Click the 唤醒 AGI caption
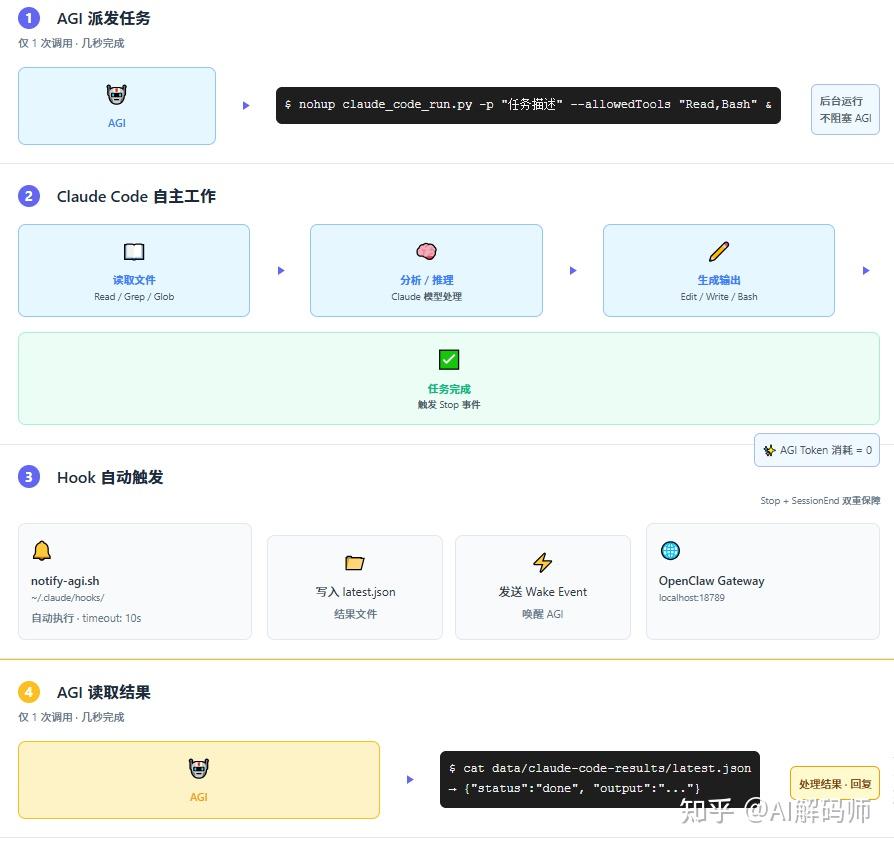The height and width of the screenshot is (848, 894). point(542,614)
